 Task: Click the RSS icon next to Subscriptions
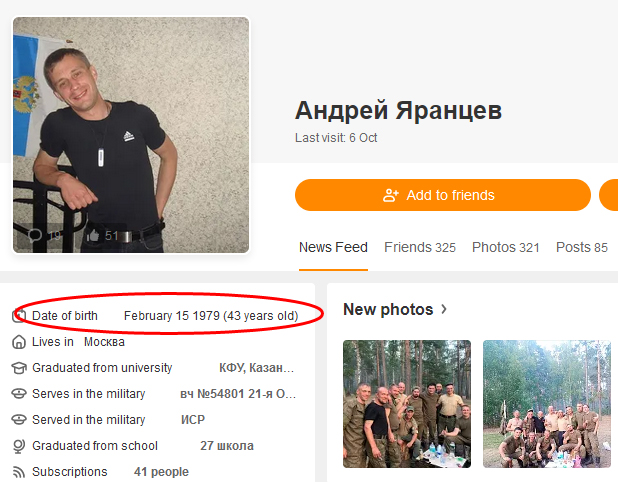pyautogui.click(x=19, y=472)
